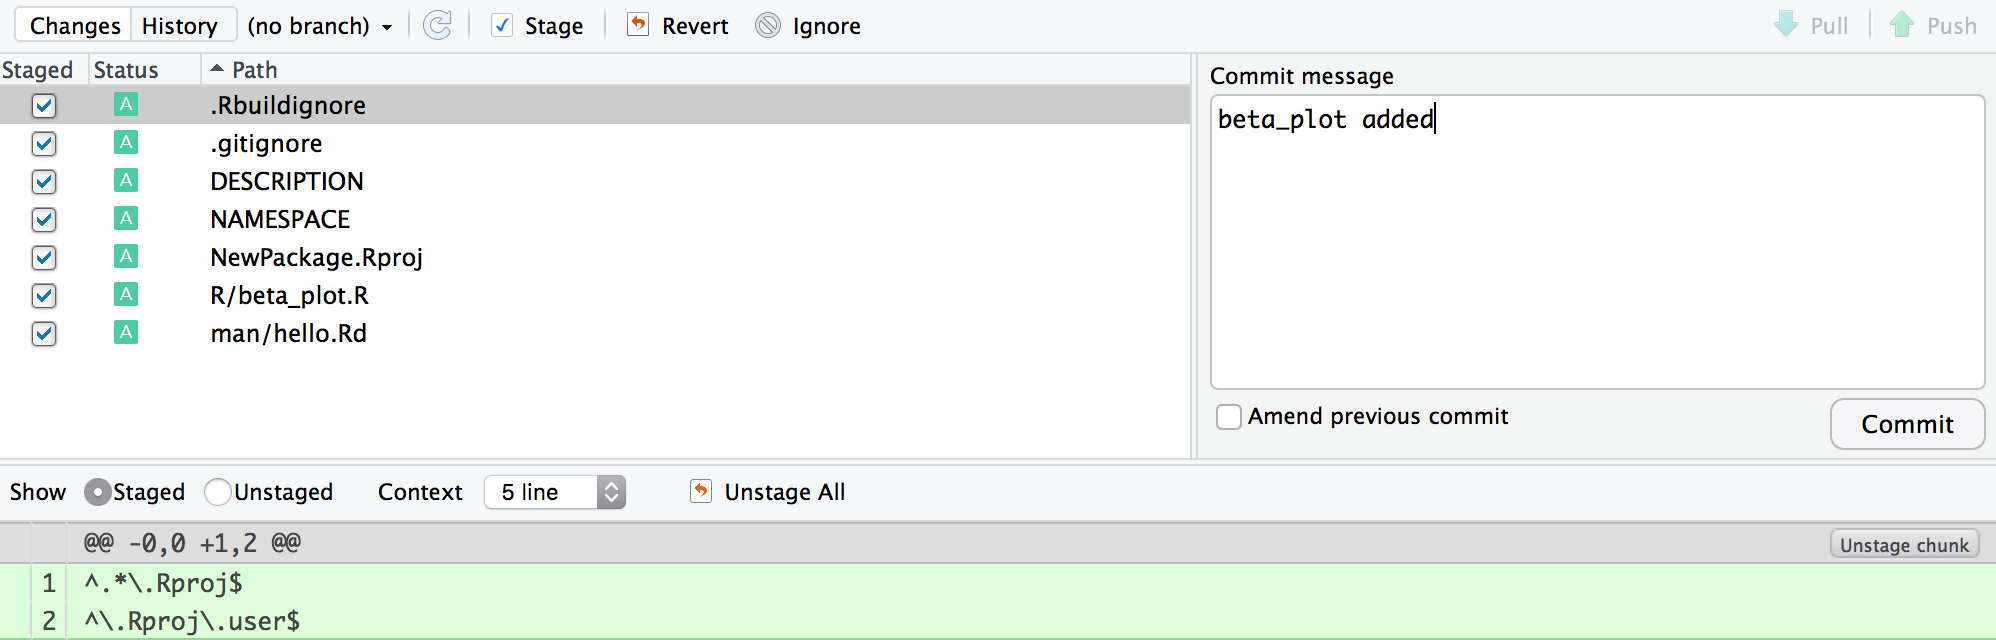The width and height of the screenshot is (1996, 640).
Task: Click the Ignore icon in the toolbar
Action: coord(768,25)
